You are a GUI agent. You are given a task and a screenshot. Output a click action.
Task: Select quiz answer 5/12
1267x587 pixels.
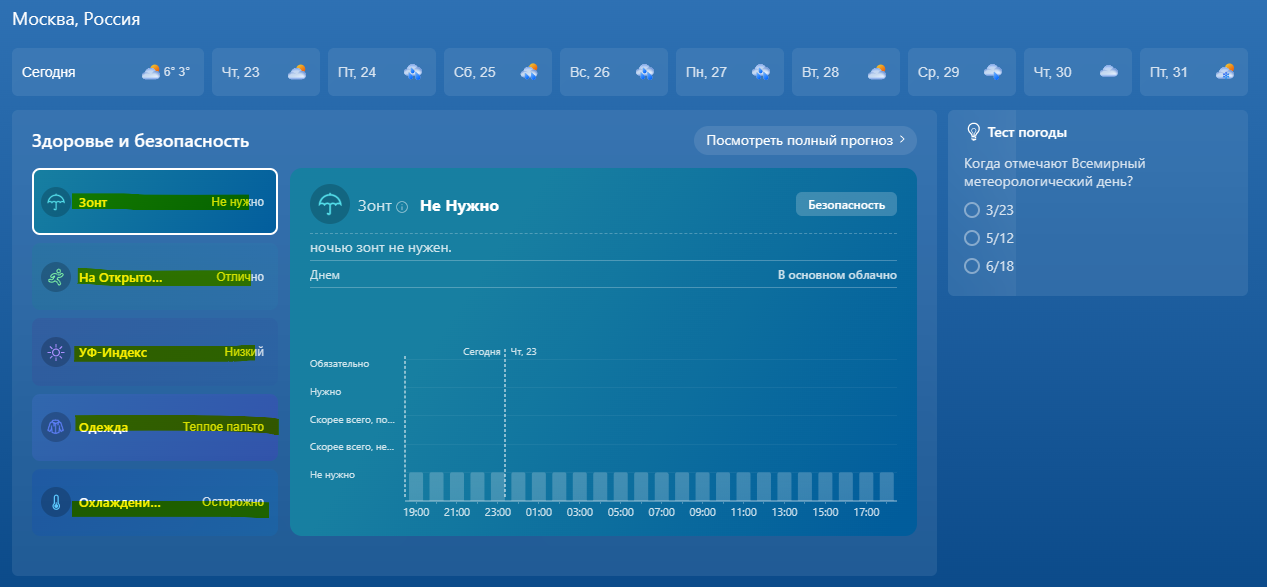click(x=971, y=238)
